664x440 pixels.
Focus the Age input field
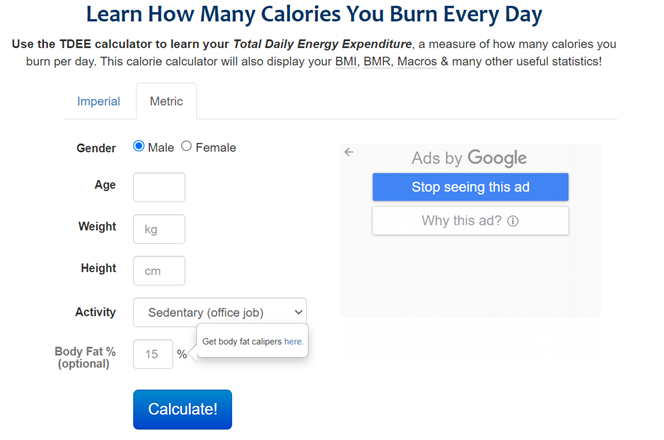(x=159, y=187)
